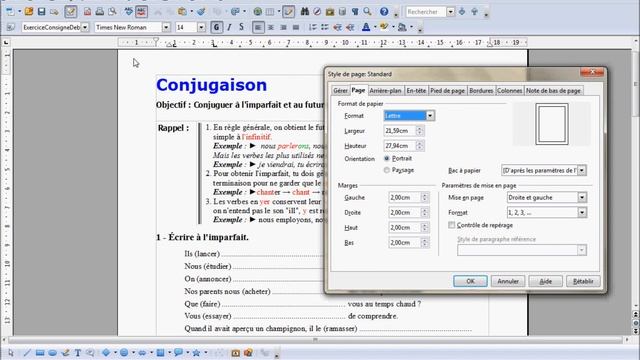
Task: Save the document with the floppy icon
Action: [41, 11]
